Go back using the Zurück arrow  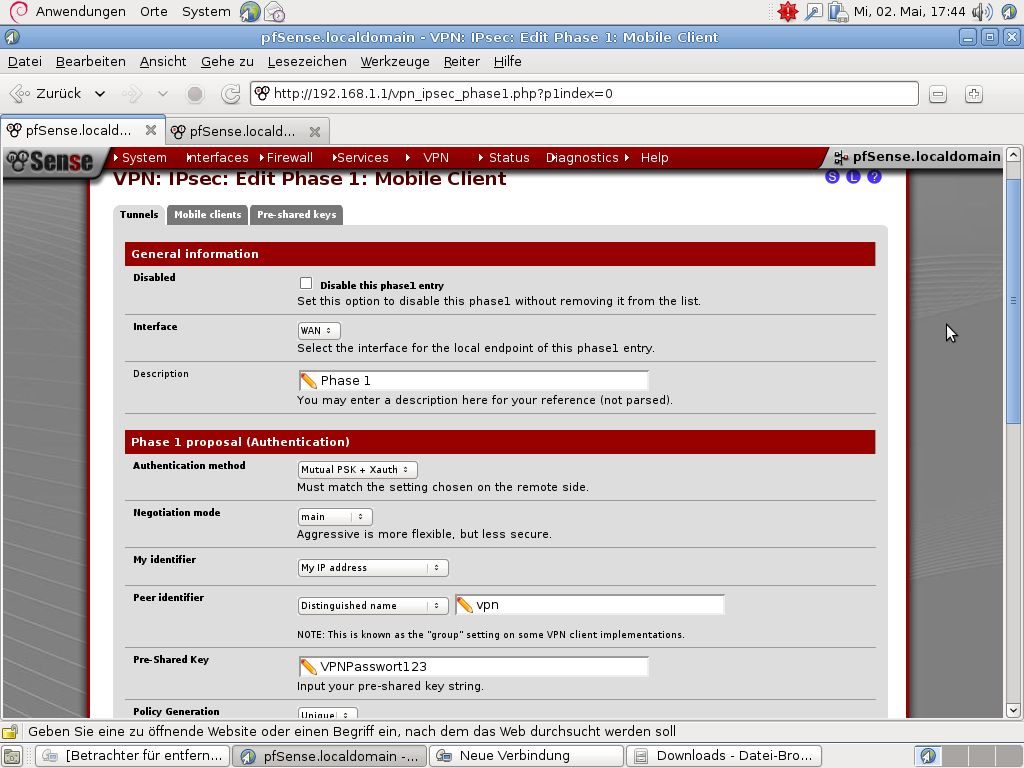pos(46,93)
